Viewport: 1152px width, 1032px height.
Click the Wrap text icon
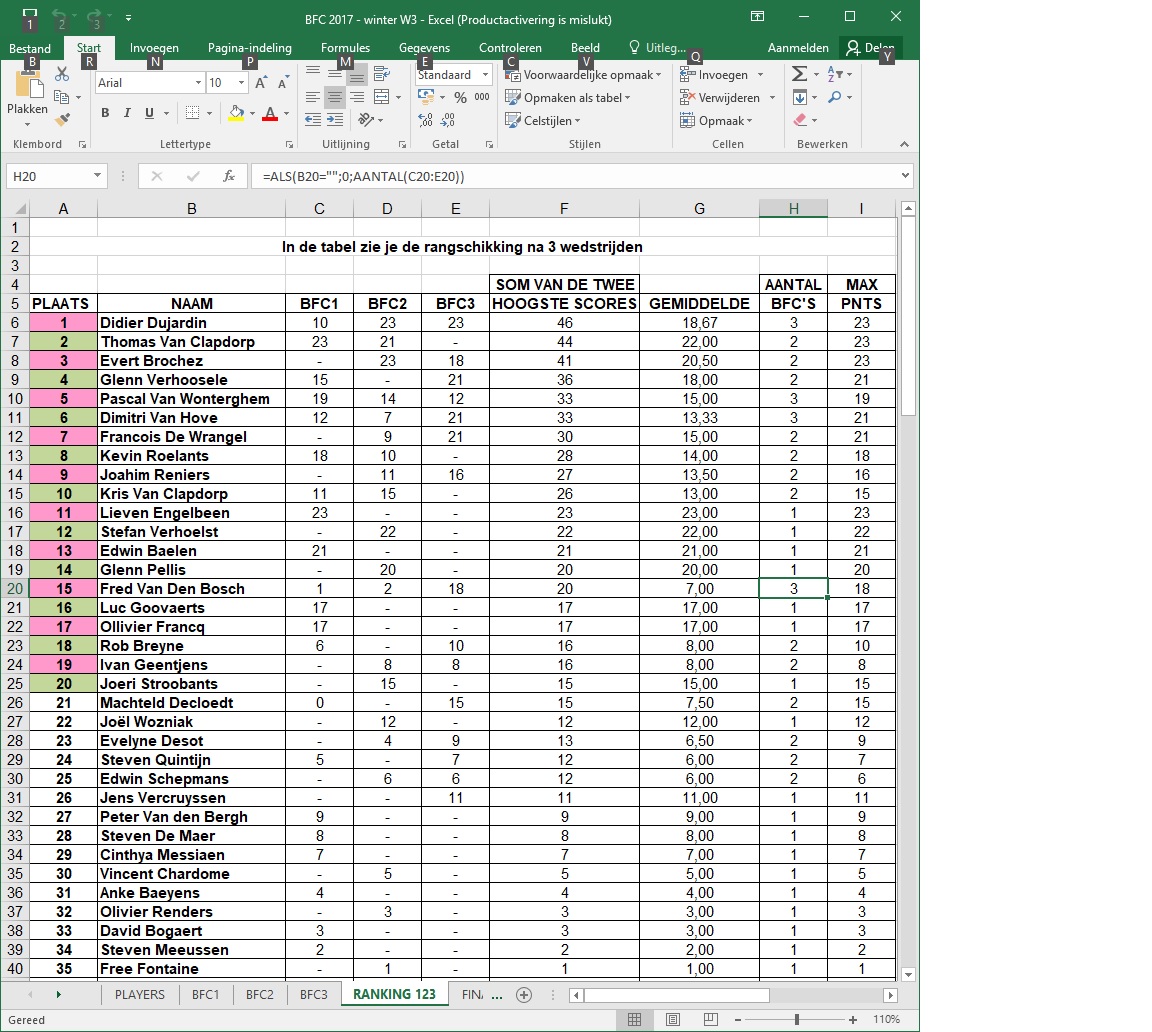(381, 74)
